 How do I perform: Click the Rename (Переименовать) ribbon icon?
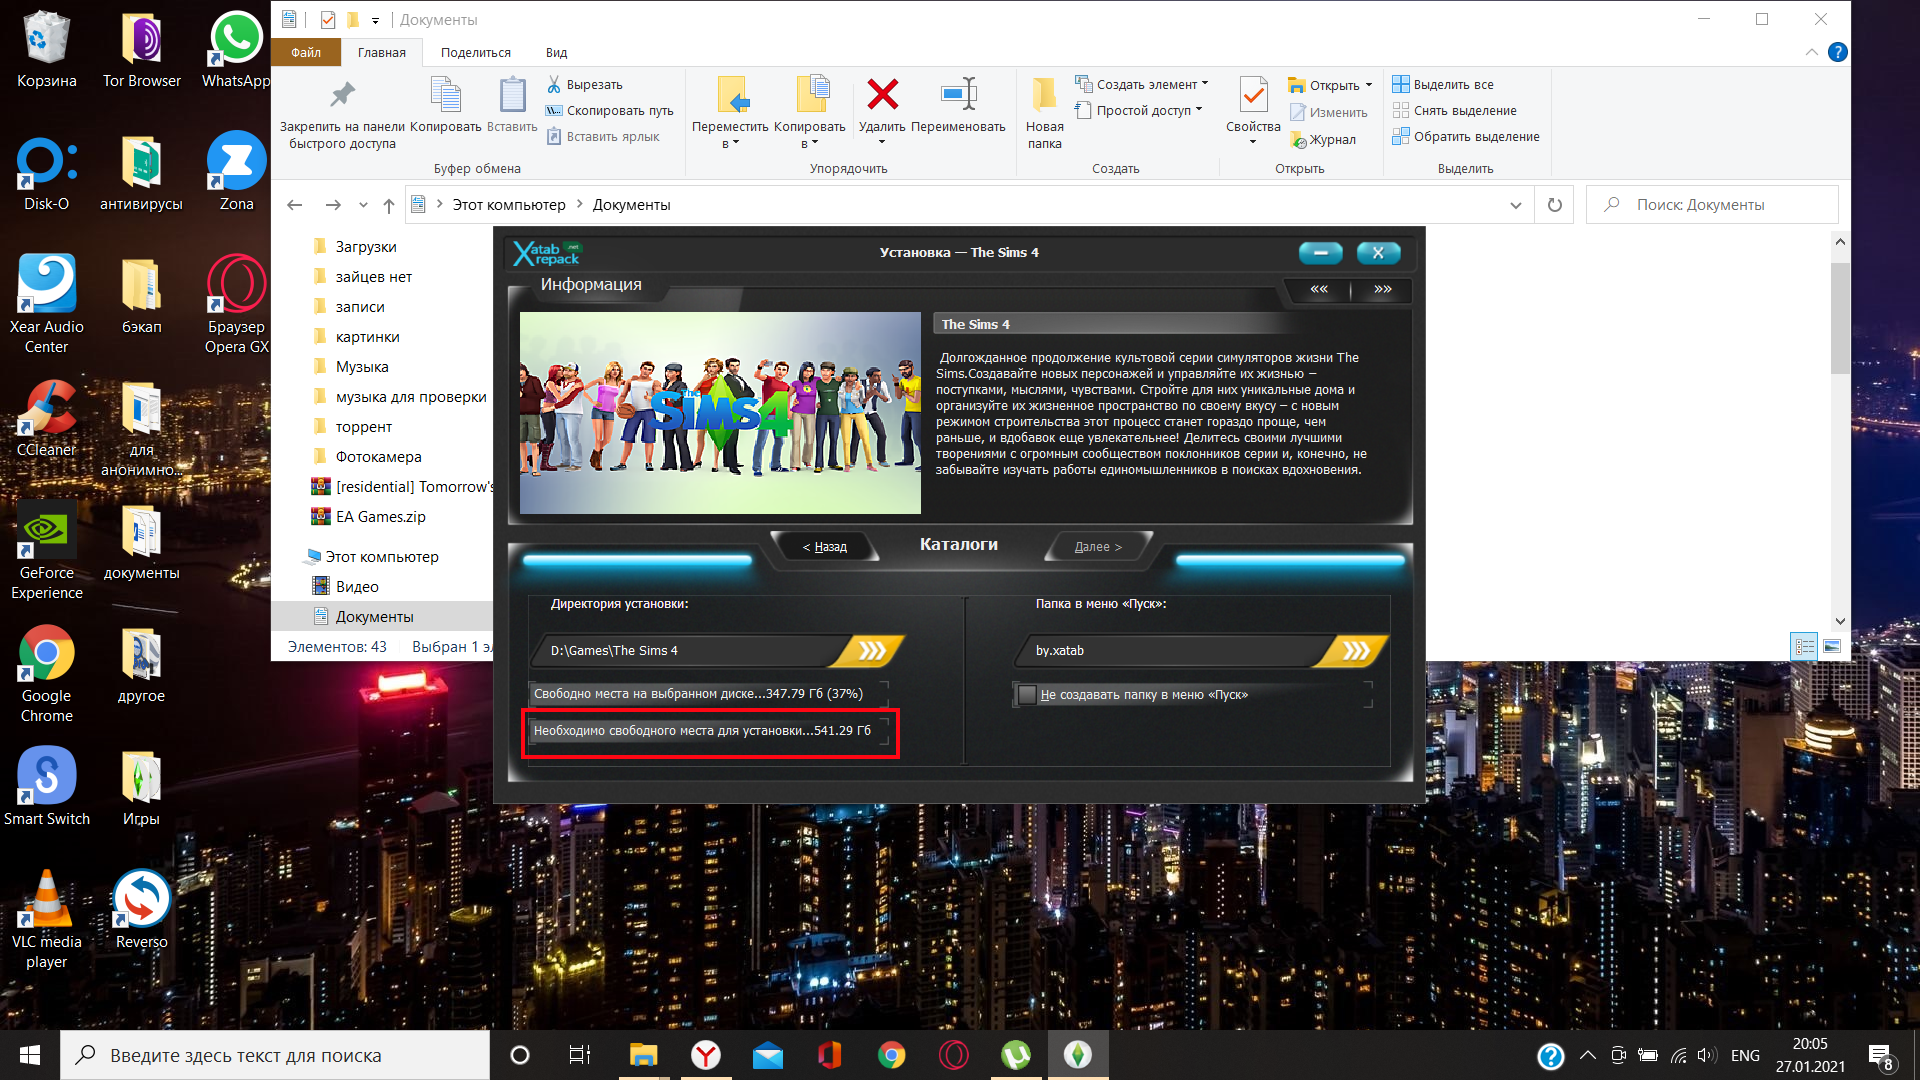point(958,95)
